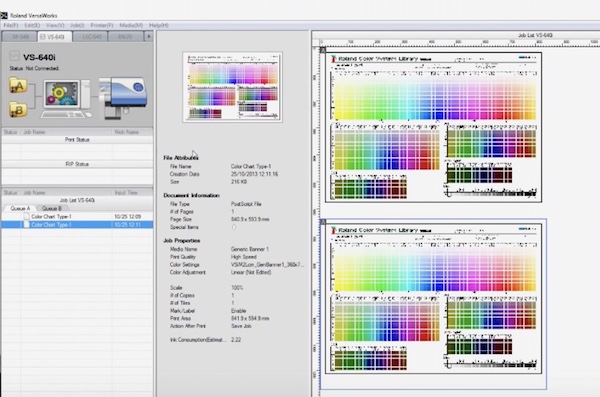This screenshot has width=600, height=397.
Task: Click the 'Job Properties' section heading
Action: coord(182,240)
